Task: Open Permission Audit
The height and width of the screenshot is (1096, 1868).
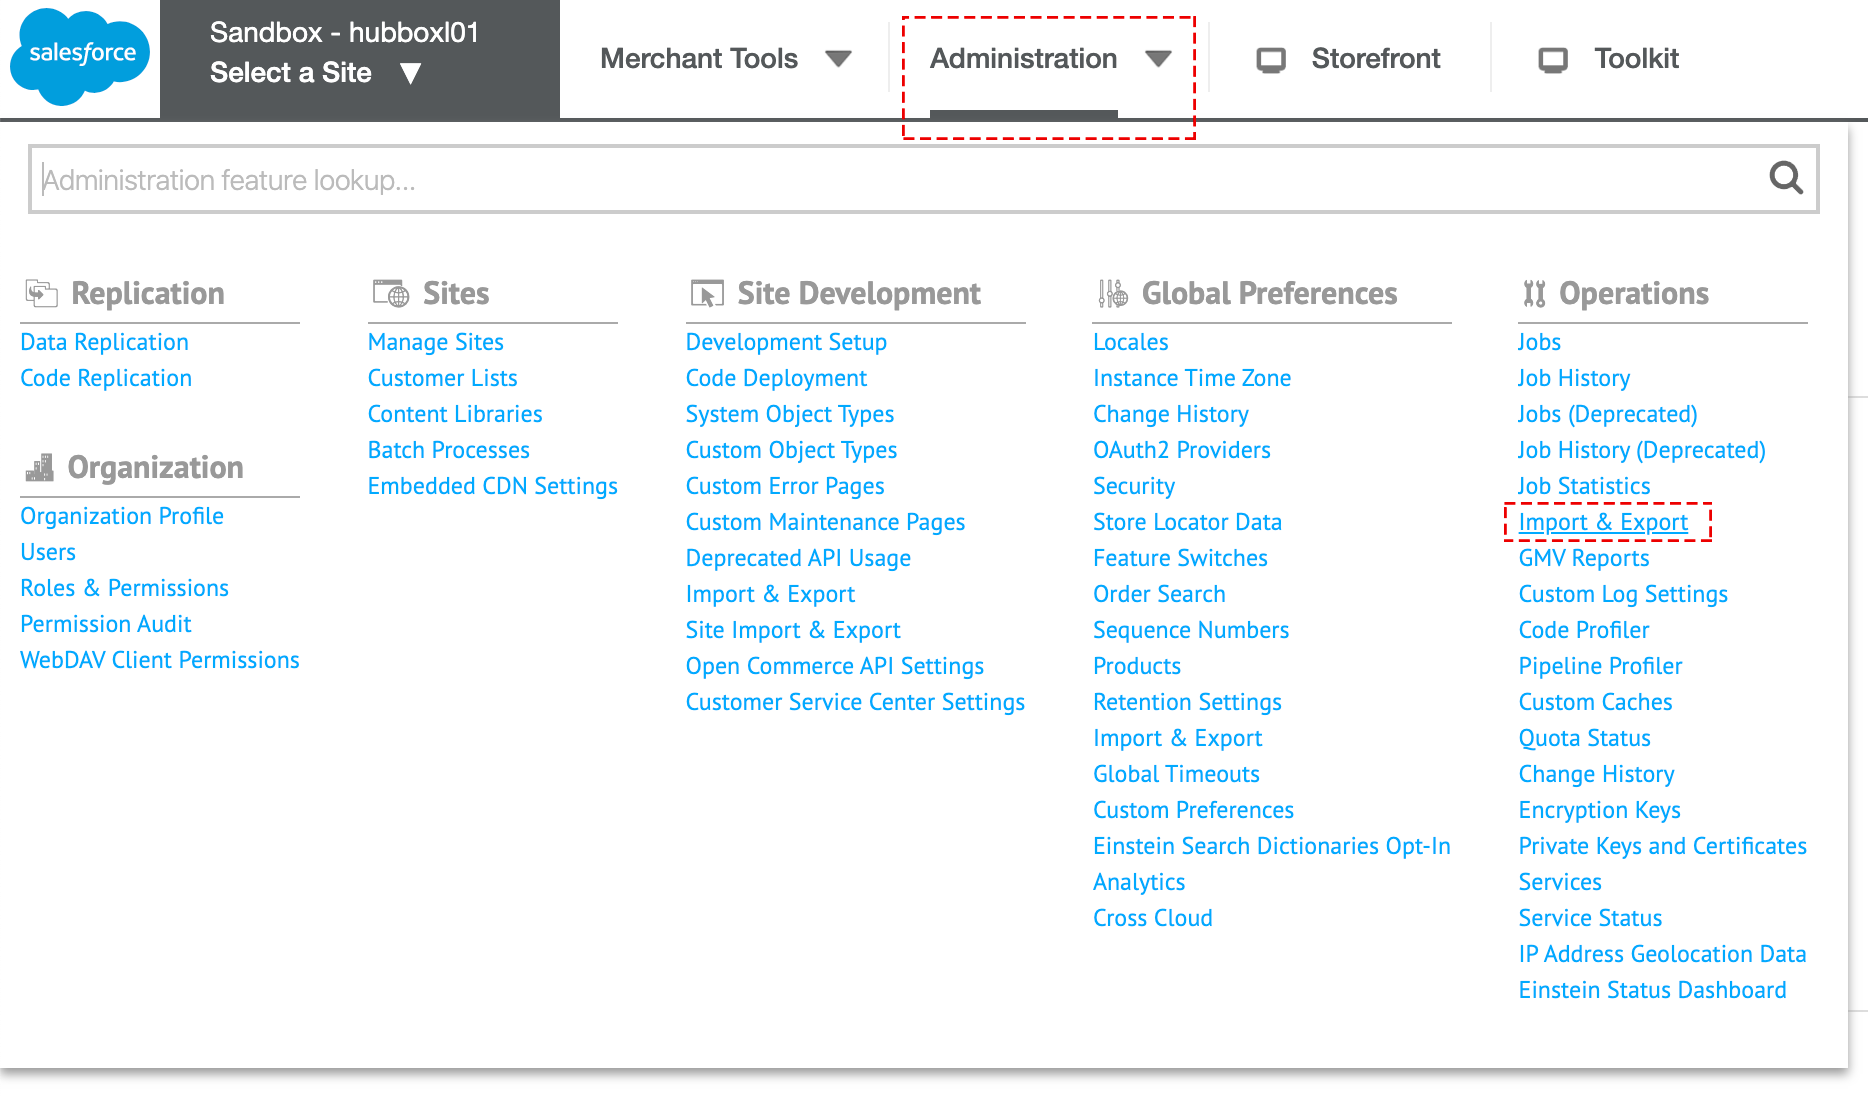Action: pyautogui.click(x=106, y=624)
